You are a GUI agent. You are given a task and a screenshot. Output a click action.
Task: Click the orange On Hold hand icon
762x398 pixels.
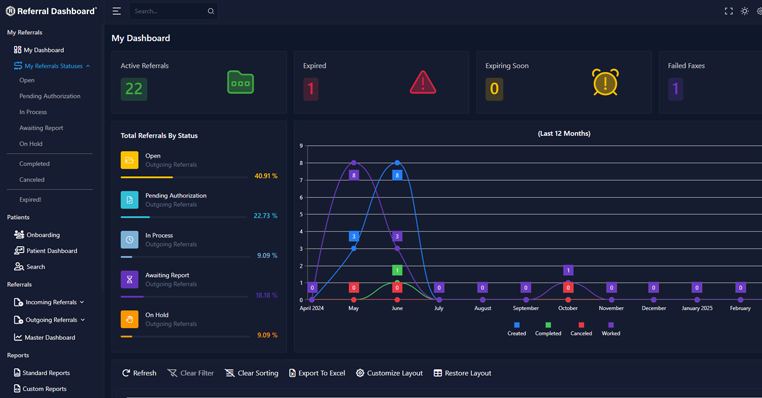pos(129,319)
